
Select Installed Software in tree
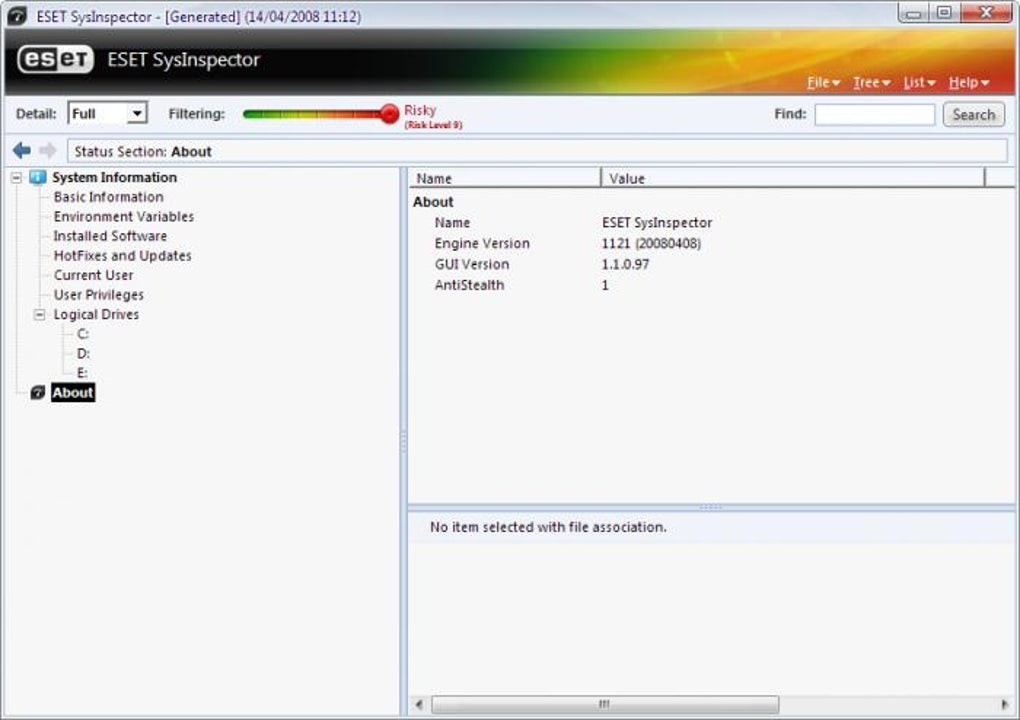coord(110,235)
